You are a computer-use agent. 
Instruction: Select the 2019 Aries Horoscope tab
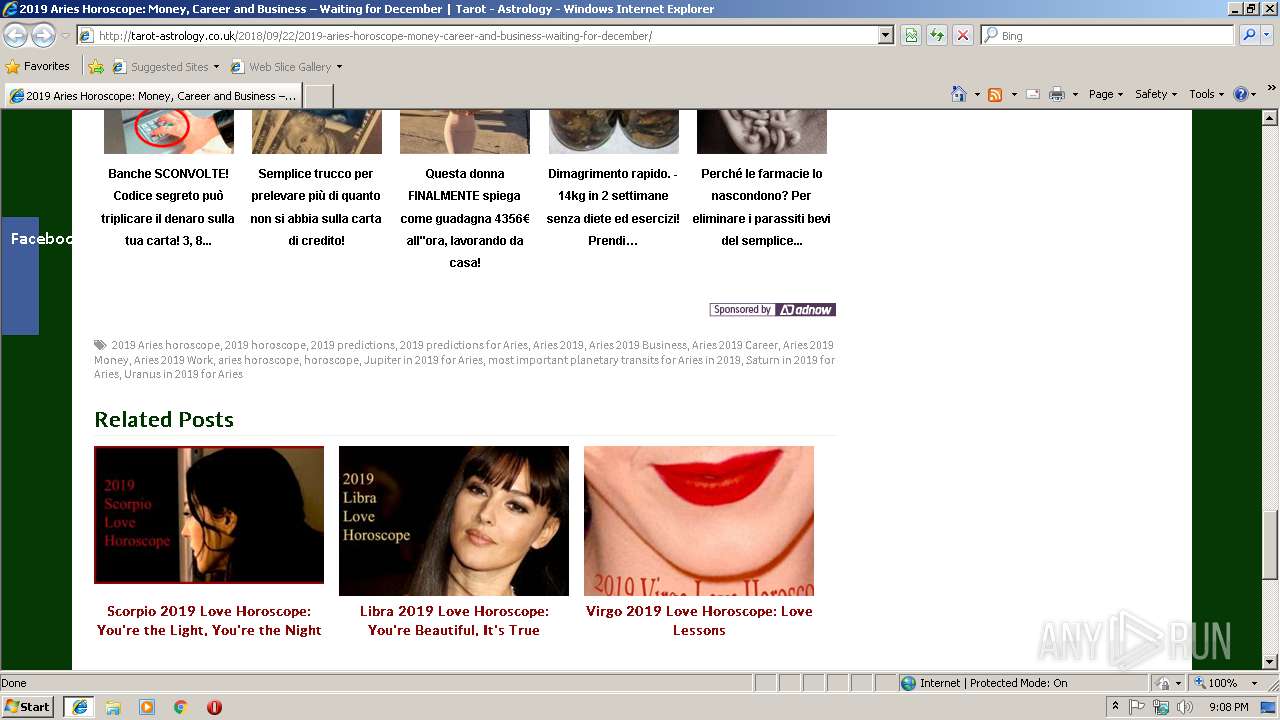pos(152,96)
